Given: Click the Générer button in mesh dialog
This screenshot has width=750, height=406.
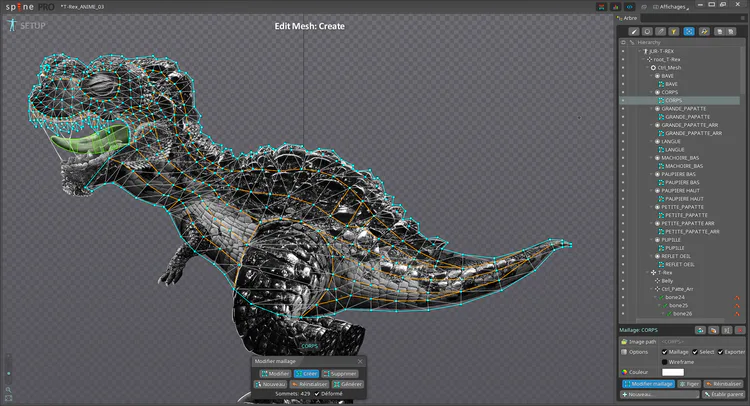Looking at the screenshot, I should pos(348,384).
